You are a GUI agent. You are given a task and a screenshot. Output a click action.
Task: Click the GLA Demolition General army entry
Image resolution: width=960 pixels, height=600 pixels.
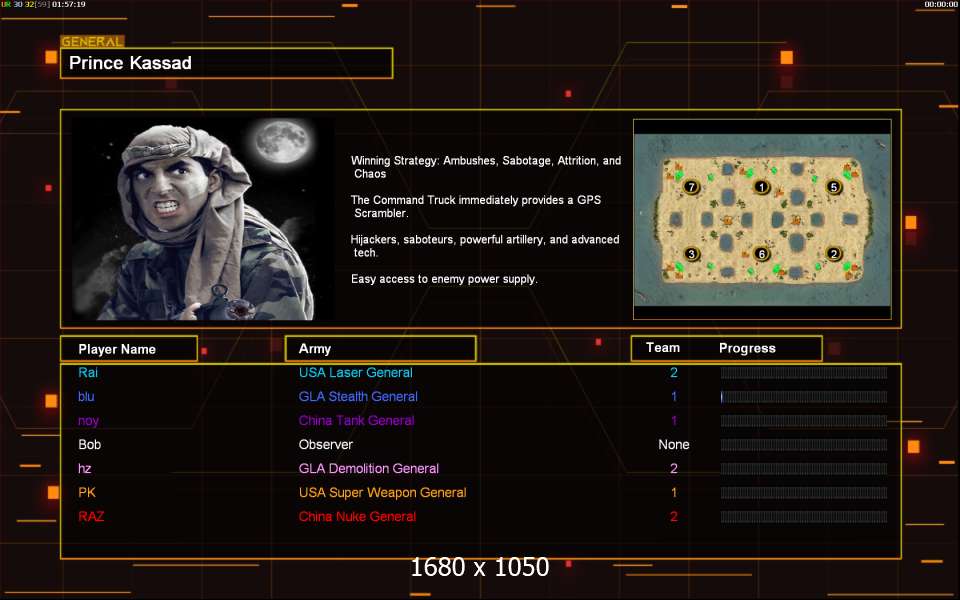click(369, 468)
